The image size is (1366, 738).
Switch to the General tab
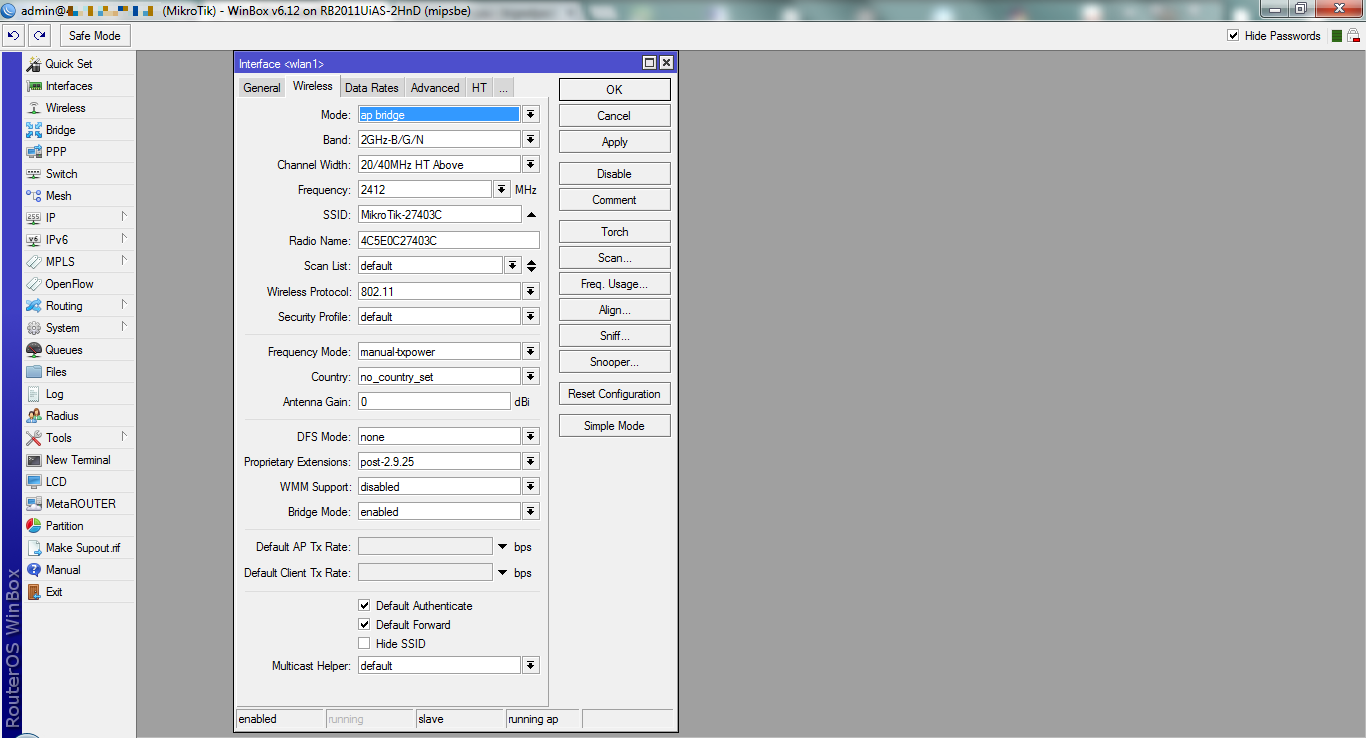tap(262, 88)
